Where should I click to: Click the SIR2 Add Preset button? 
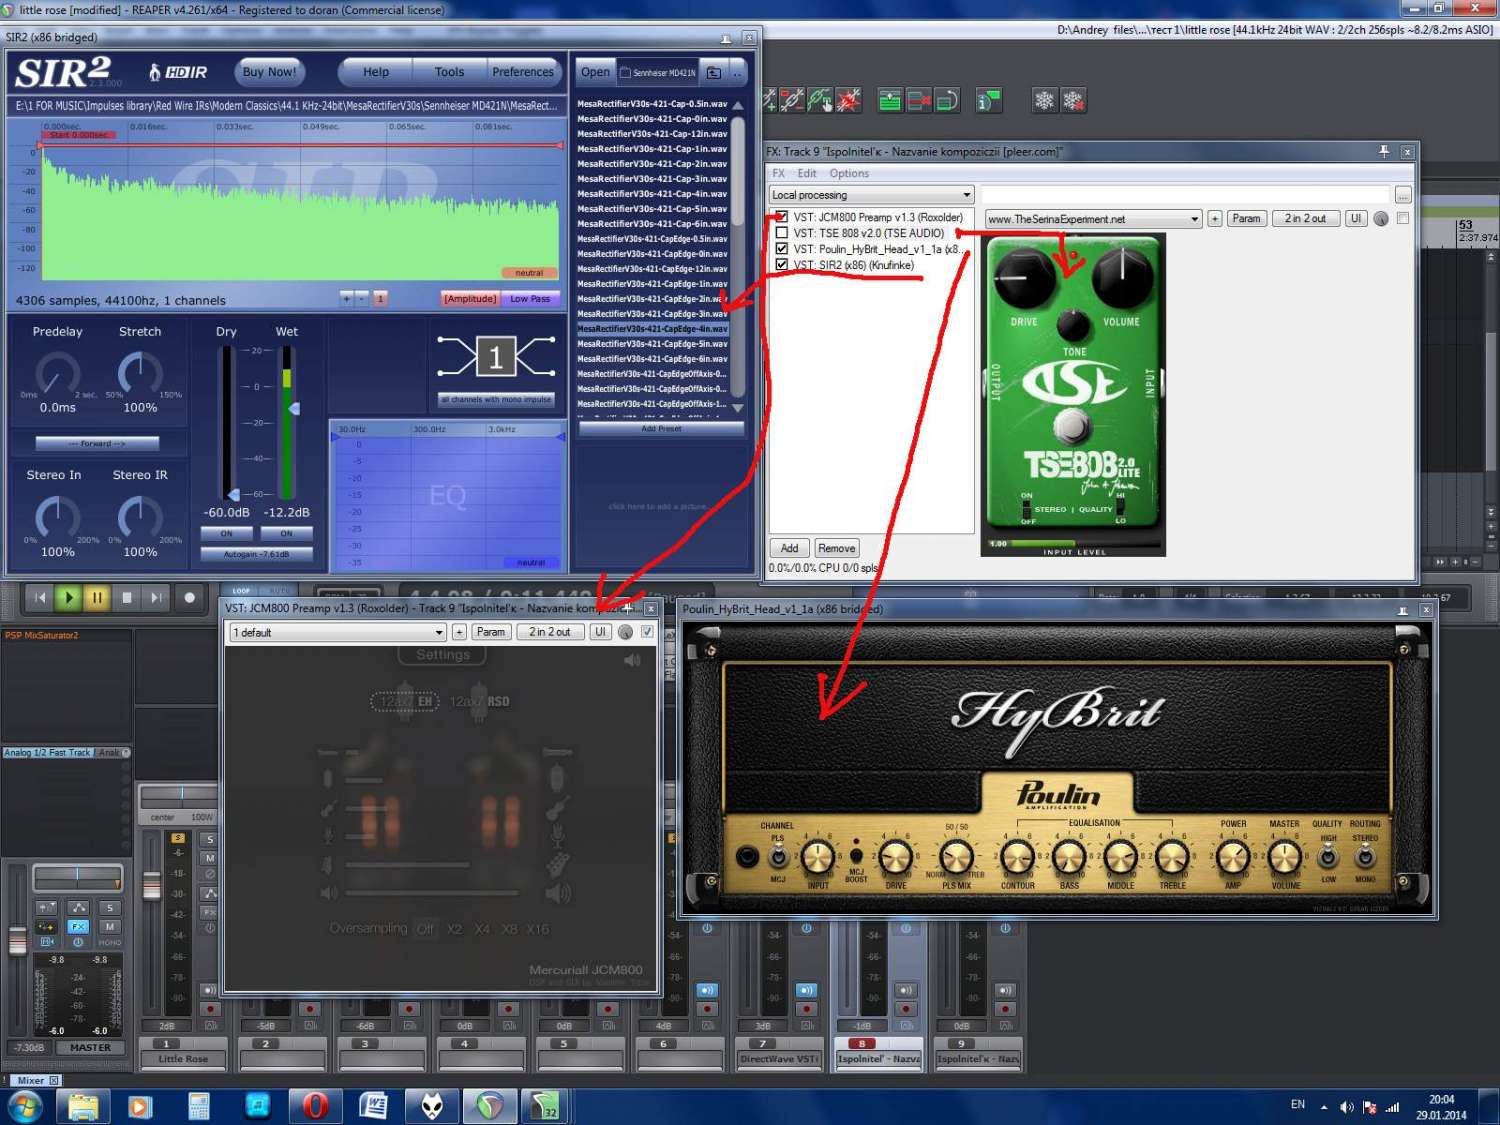click(x=661, y=428)
